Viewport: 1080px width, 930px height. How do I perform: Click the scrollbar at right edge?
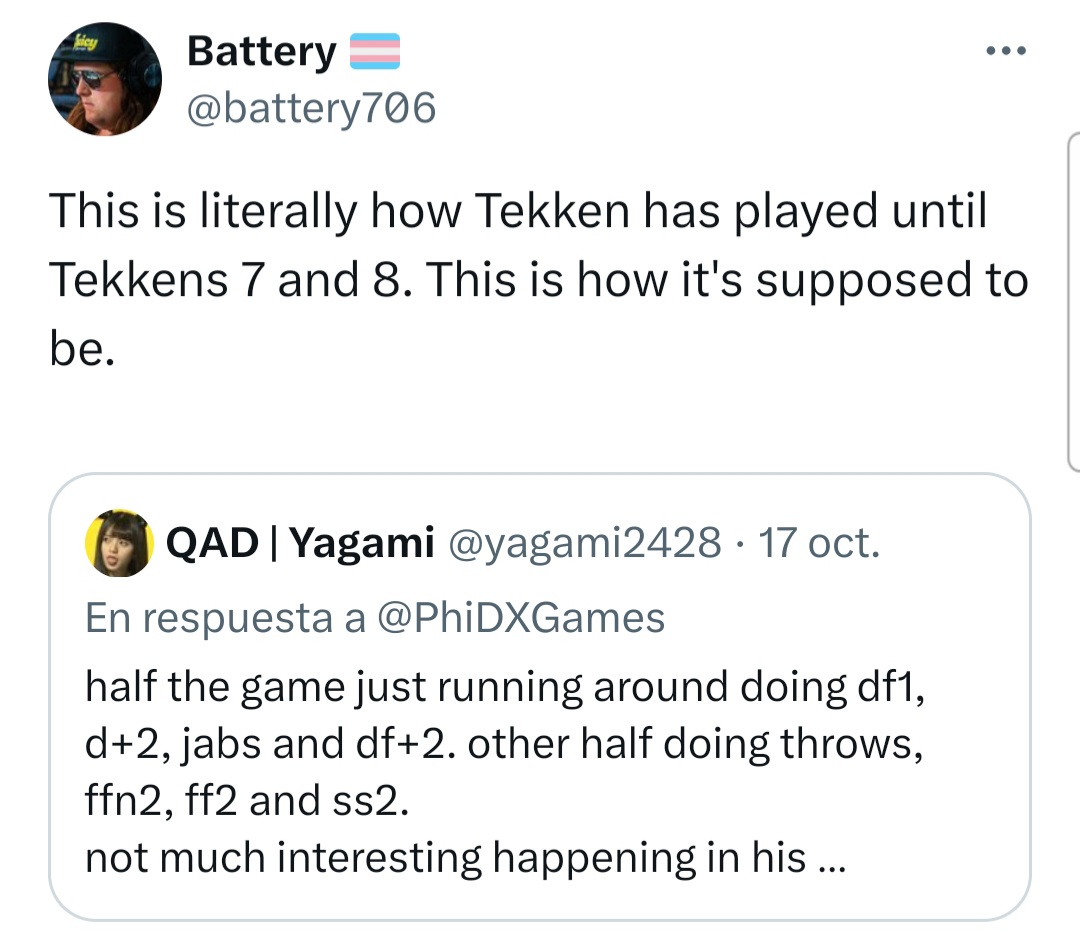tap(1072, 300)
